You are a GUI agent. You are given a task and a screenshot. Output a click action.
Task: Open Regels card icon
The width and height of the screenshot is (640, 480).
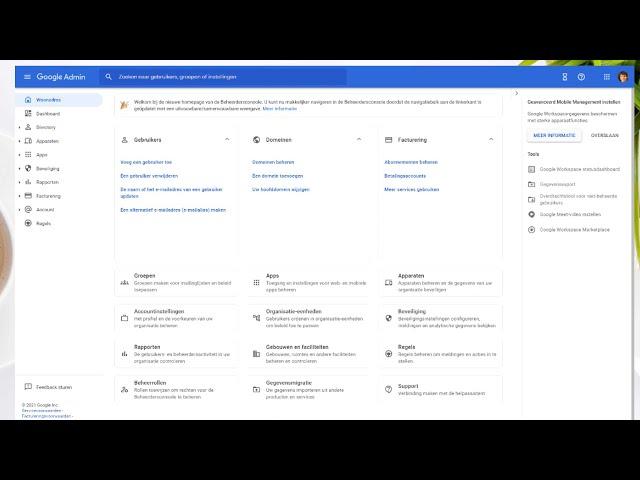click(x=389, y=354)
